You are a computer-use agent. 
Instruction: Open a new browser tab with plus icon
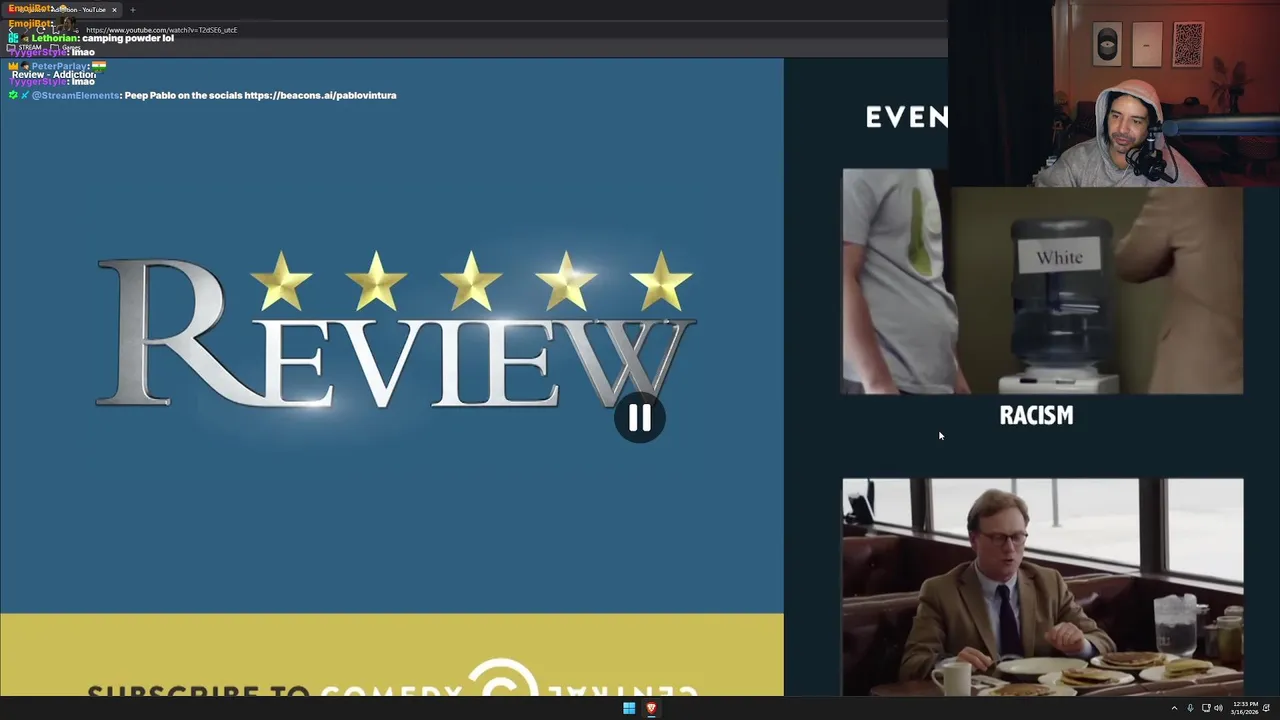tap(132, 10)
